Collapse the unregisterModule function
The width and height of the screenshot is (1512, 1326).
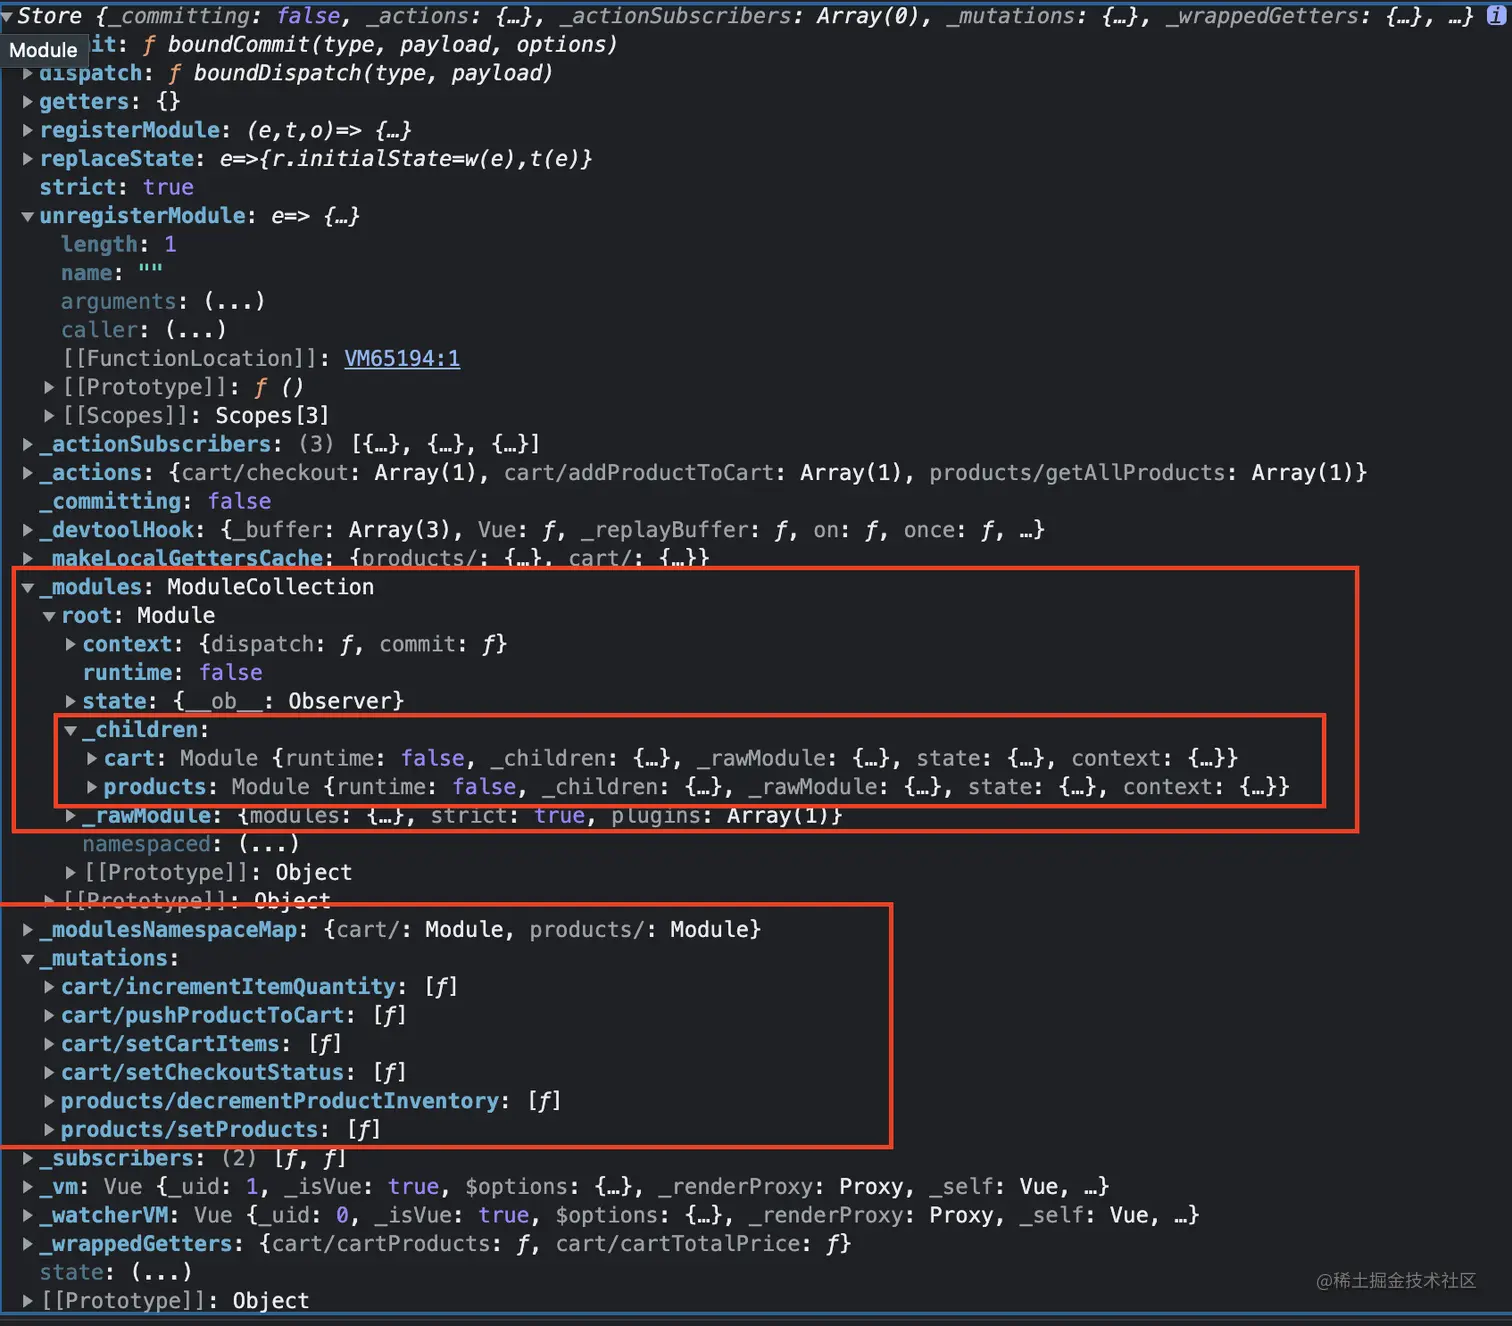(x=28, y=216)
